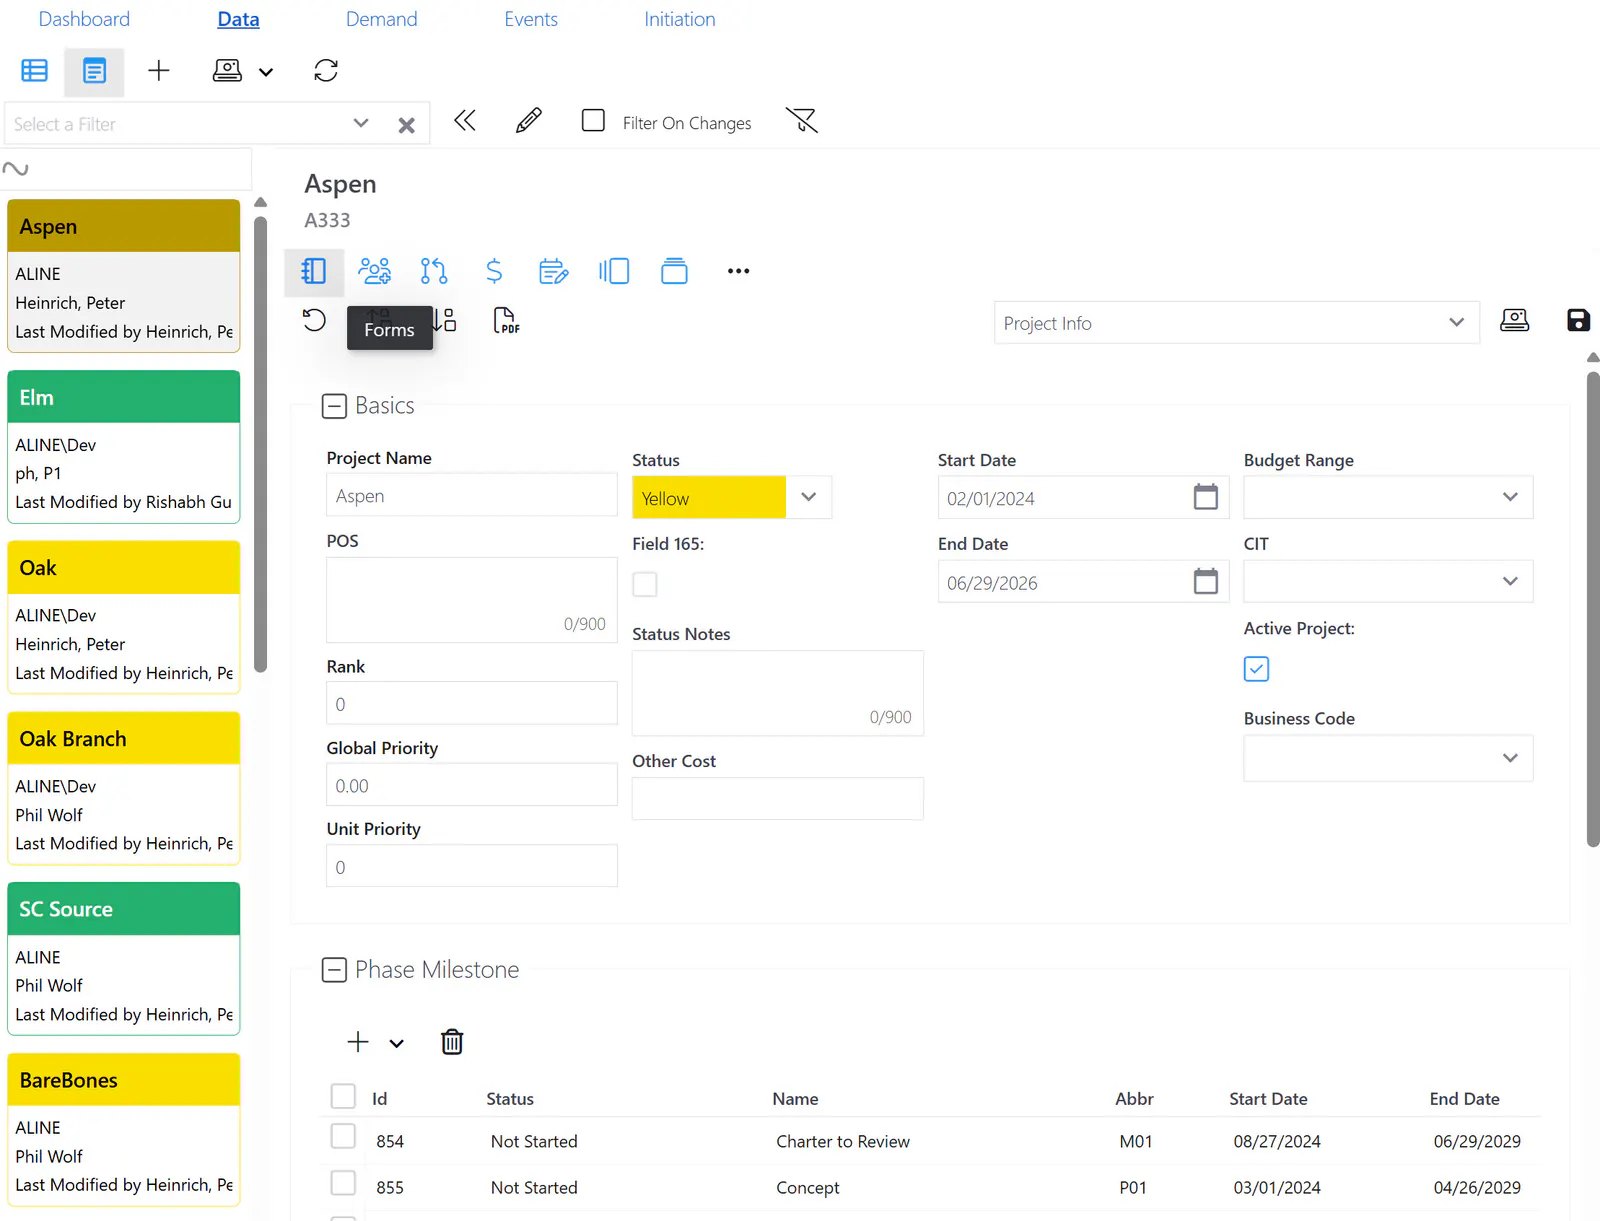
Task: Click the clear filter funnel icon
Action: [802, 121]
